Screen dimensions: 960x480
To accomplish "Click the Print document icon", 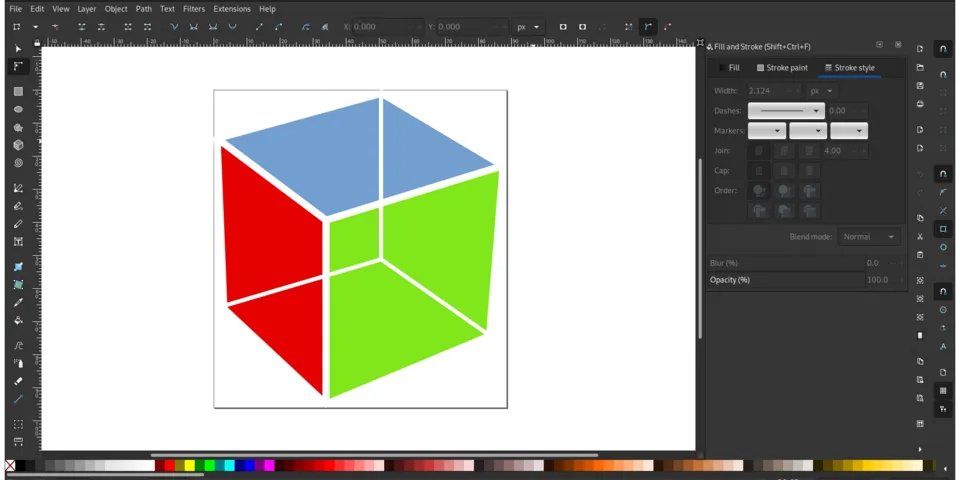I will [920, 104].
